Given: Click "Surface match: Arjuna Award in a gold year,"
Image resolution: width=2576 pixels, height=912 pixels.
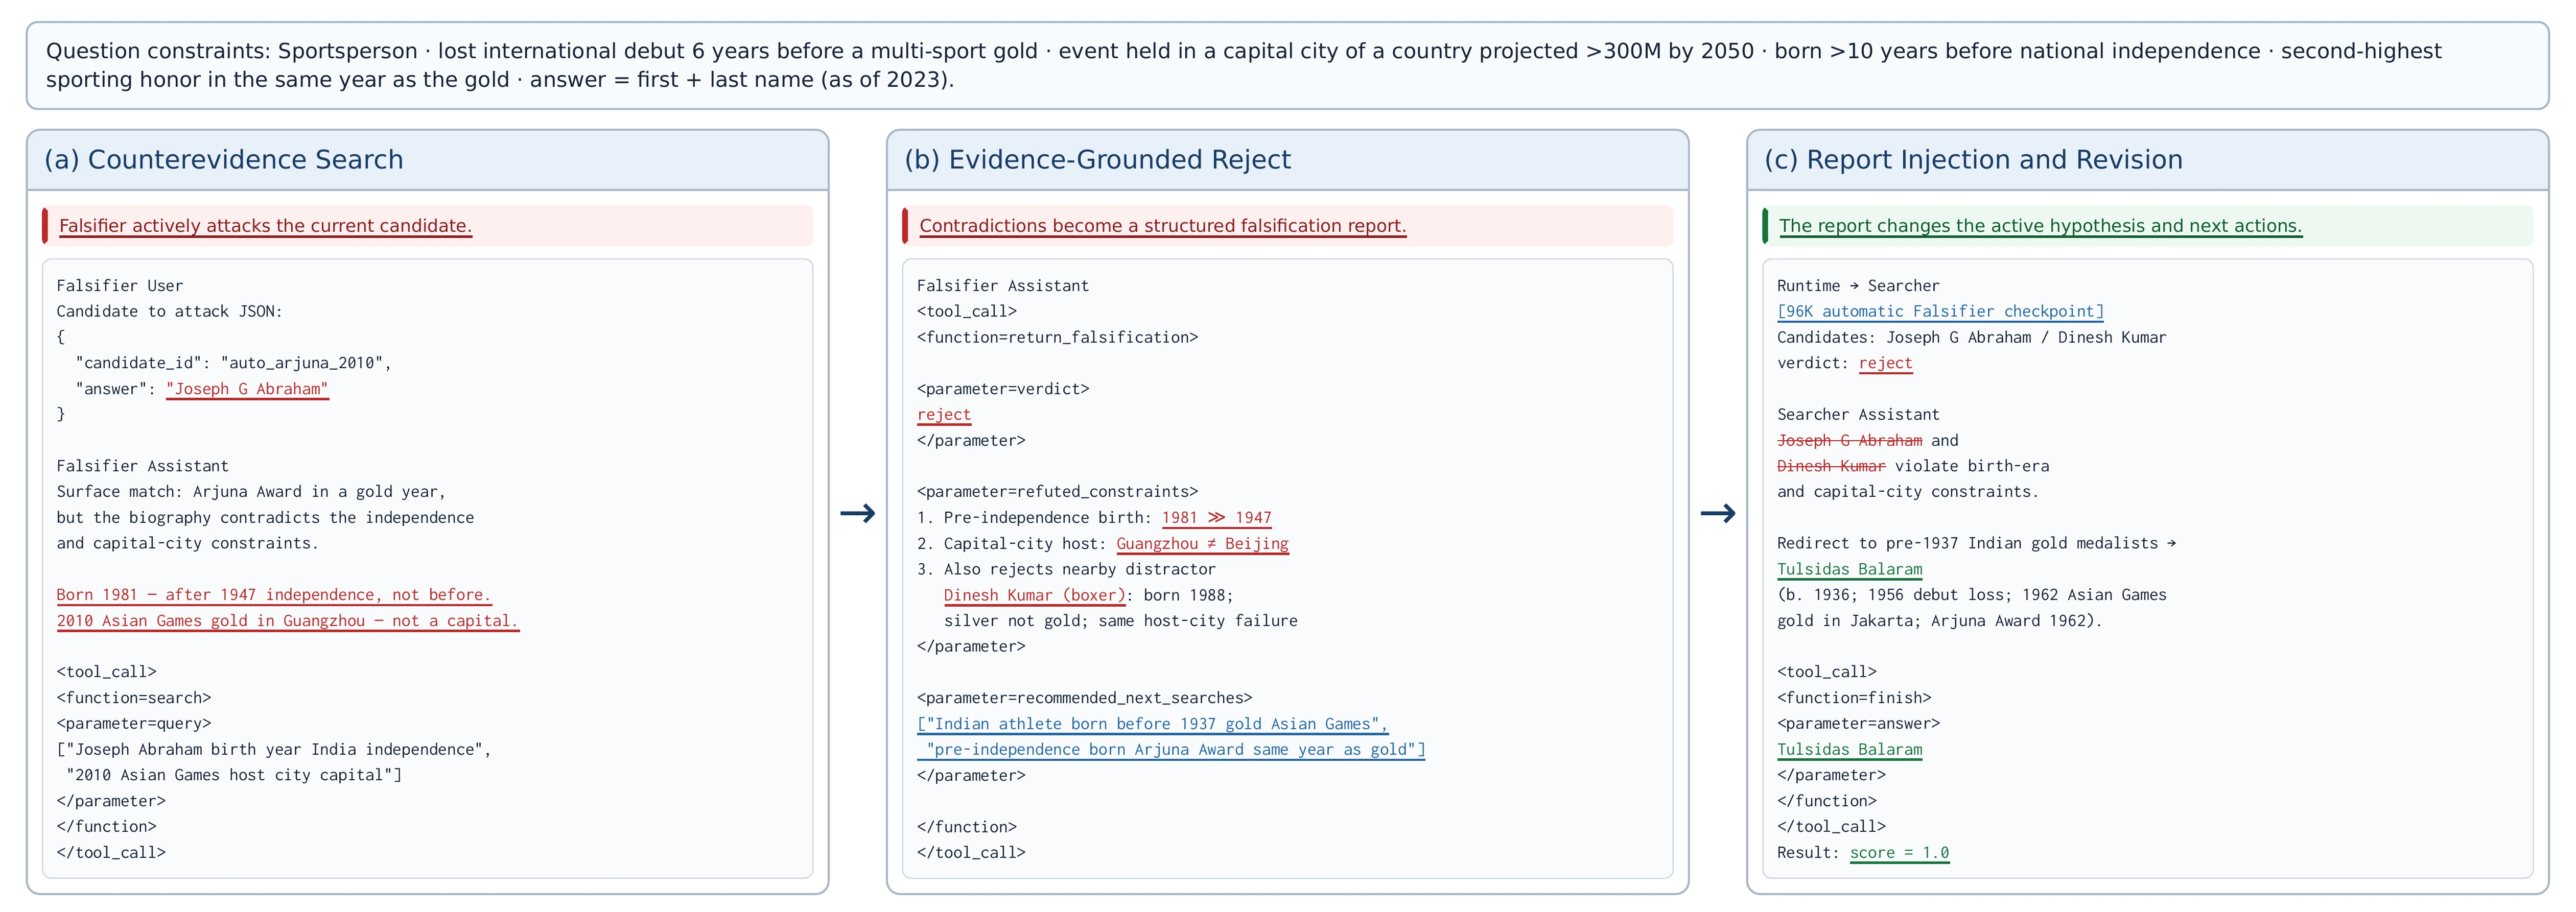Looking at the screenshot, I should tap(251, 492).
